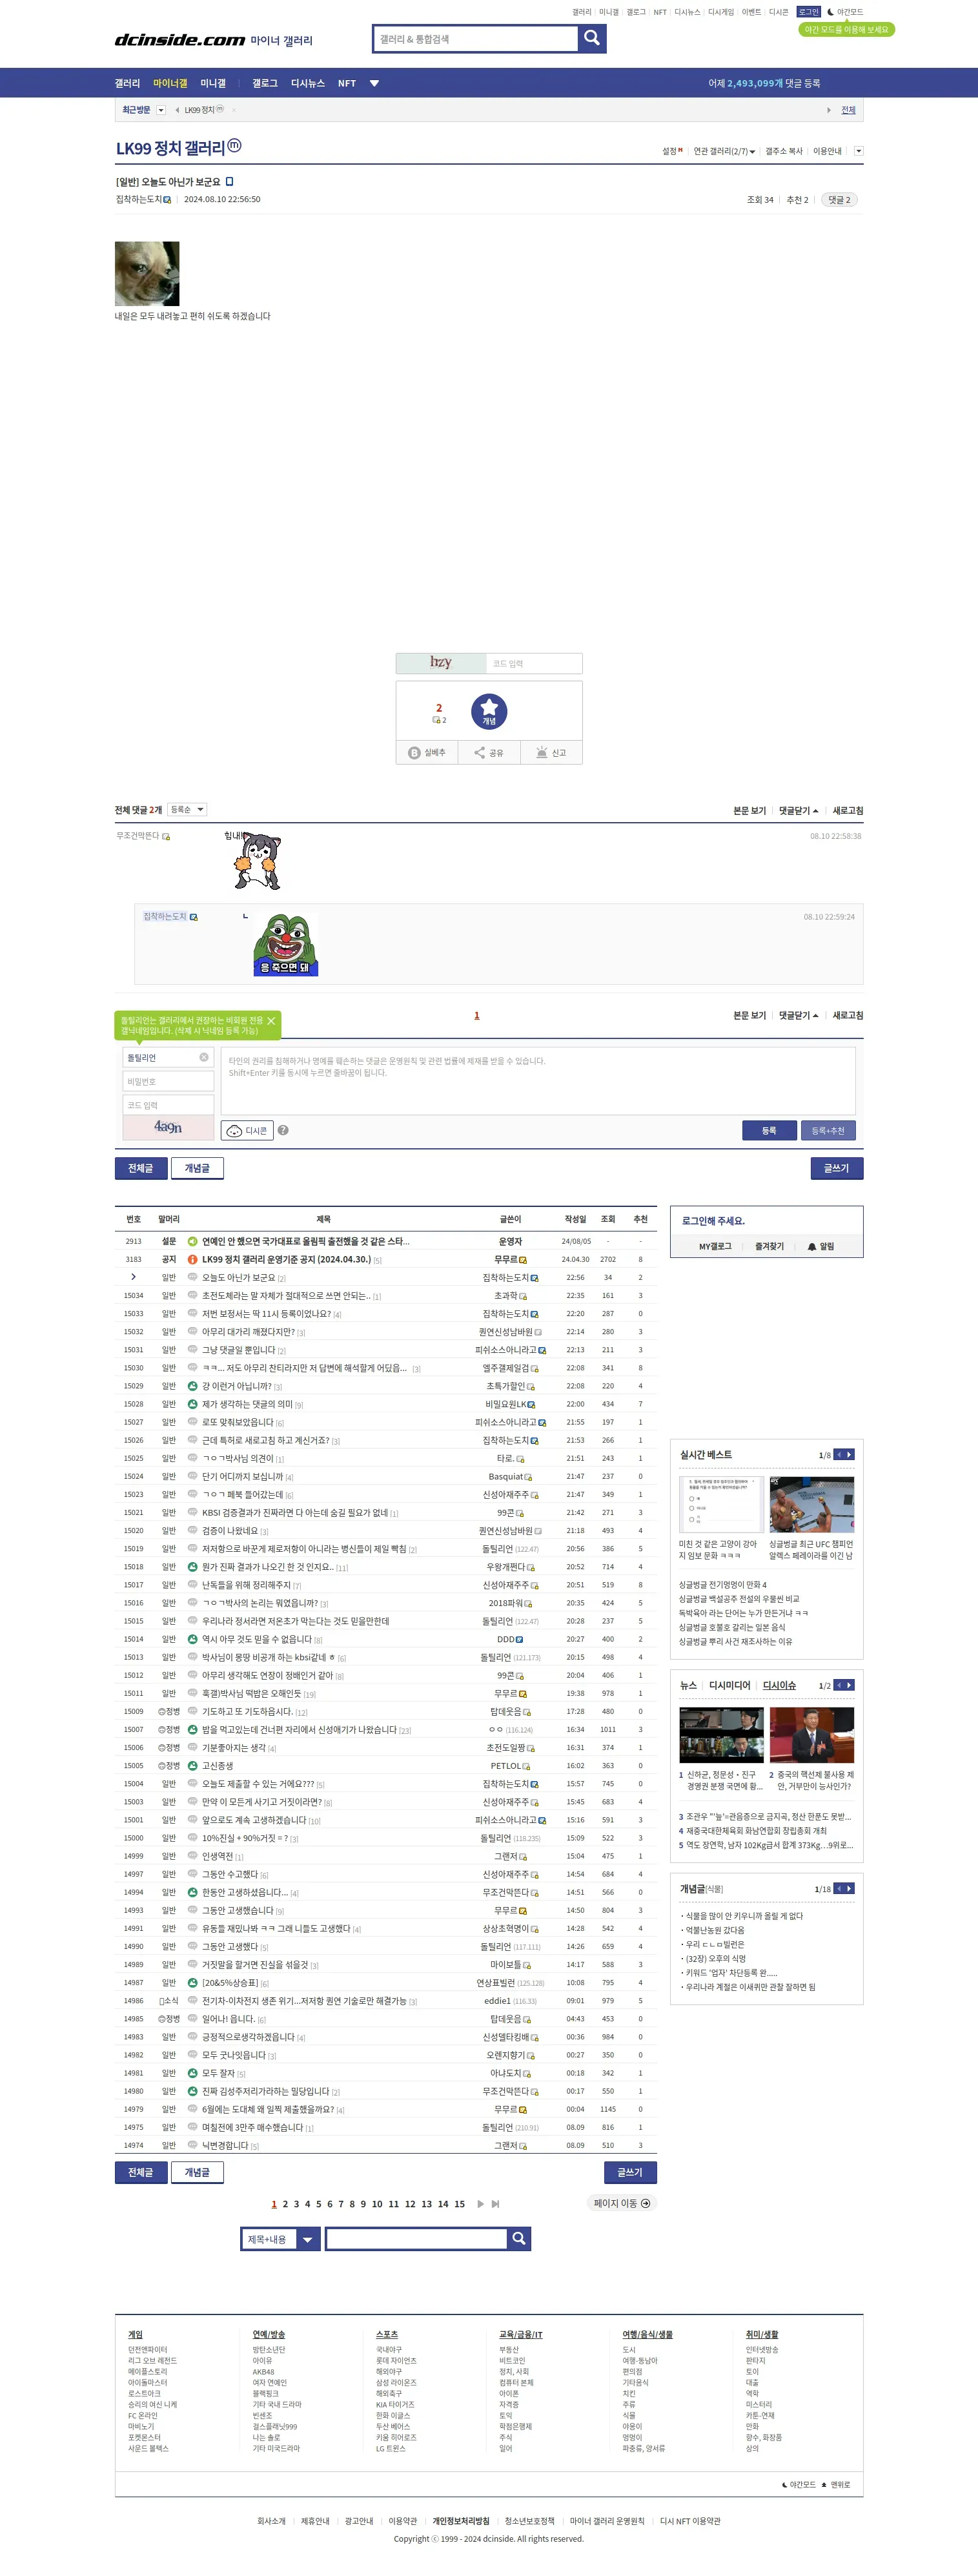Viewport: 978px width, 2576px height.
Task: Click bottom 글쓰기 button below list
Action: click(x=630, y=2172)
